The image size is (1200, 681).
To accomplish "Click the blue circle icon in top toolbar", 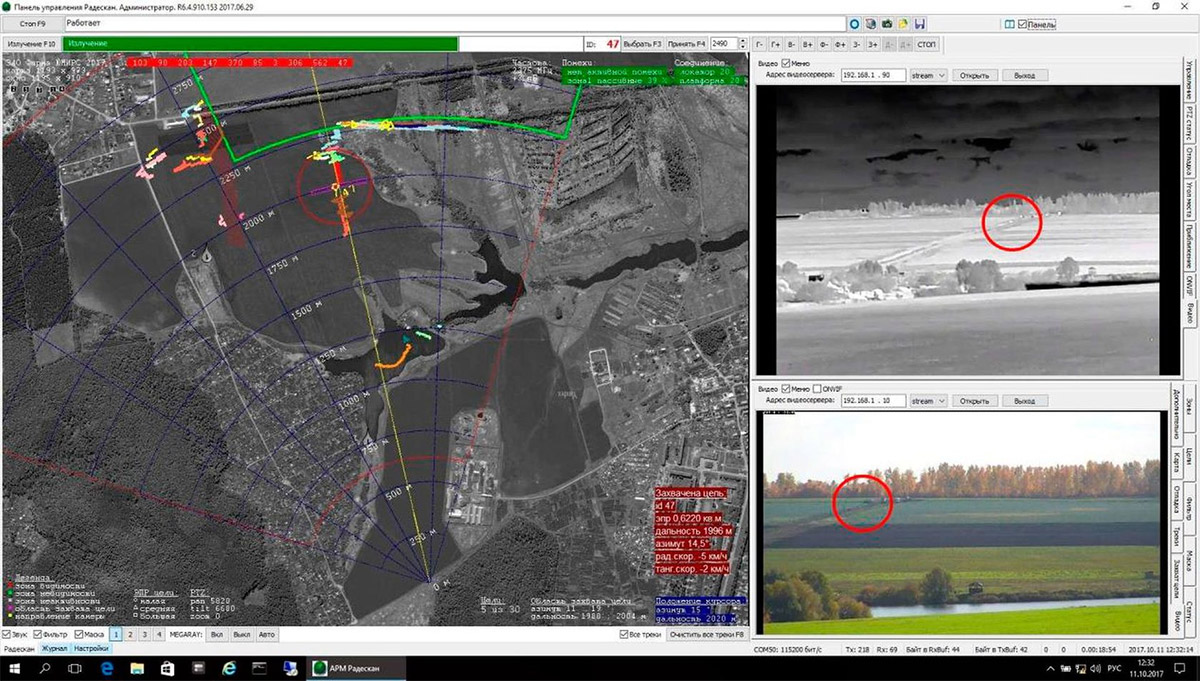I will click(x=855, y=23).
